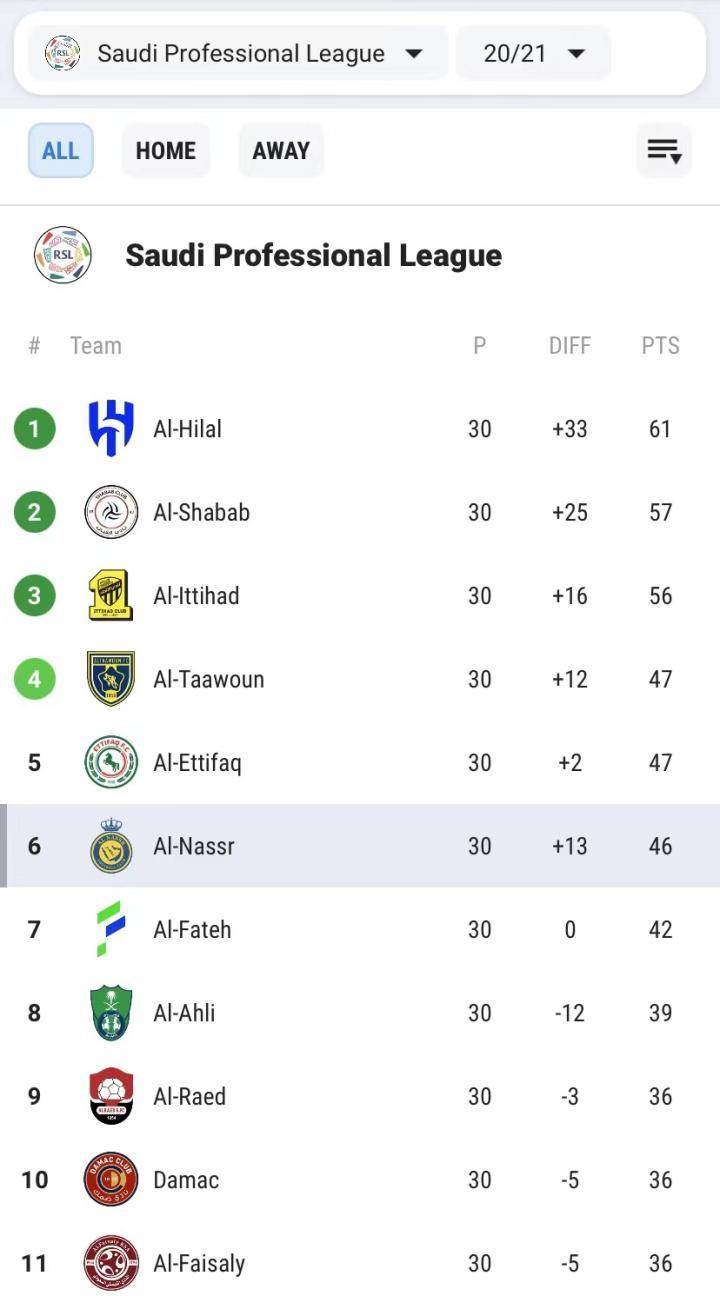Click the Al-Shabab club logo
This screenshot has height=1296, width=720.
coord(111,512)
